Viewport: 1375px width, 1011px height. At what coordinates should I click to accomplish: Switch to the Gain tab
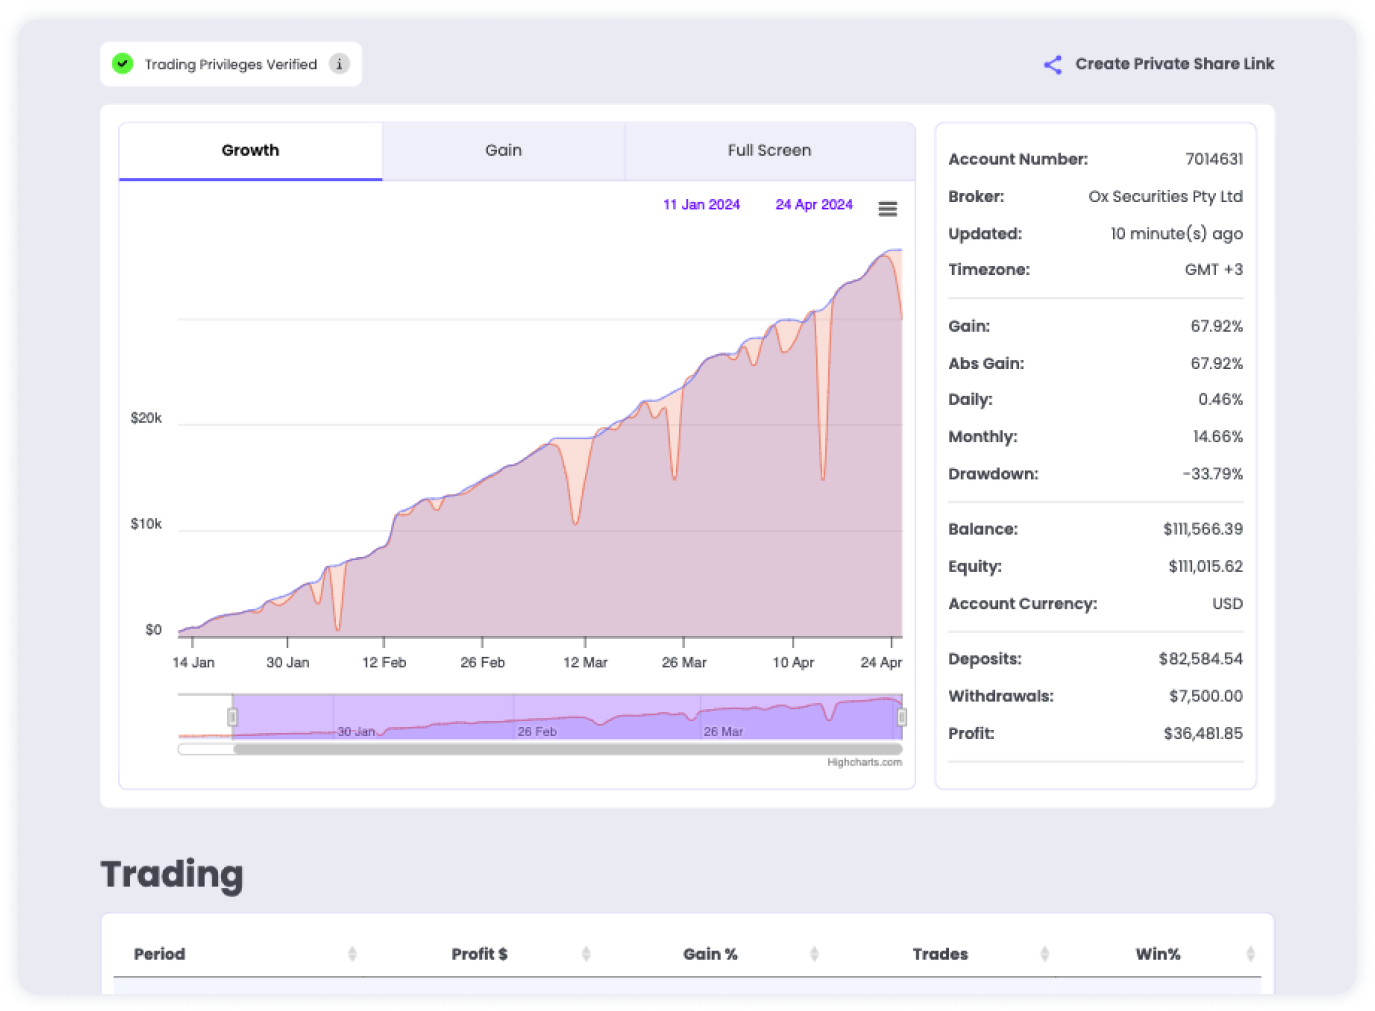pyautogui.click(x=503, y=150)
